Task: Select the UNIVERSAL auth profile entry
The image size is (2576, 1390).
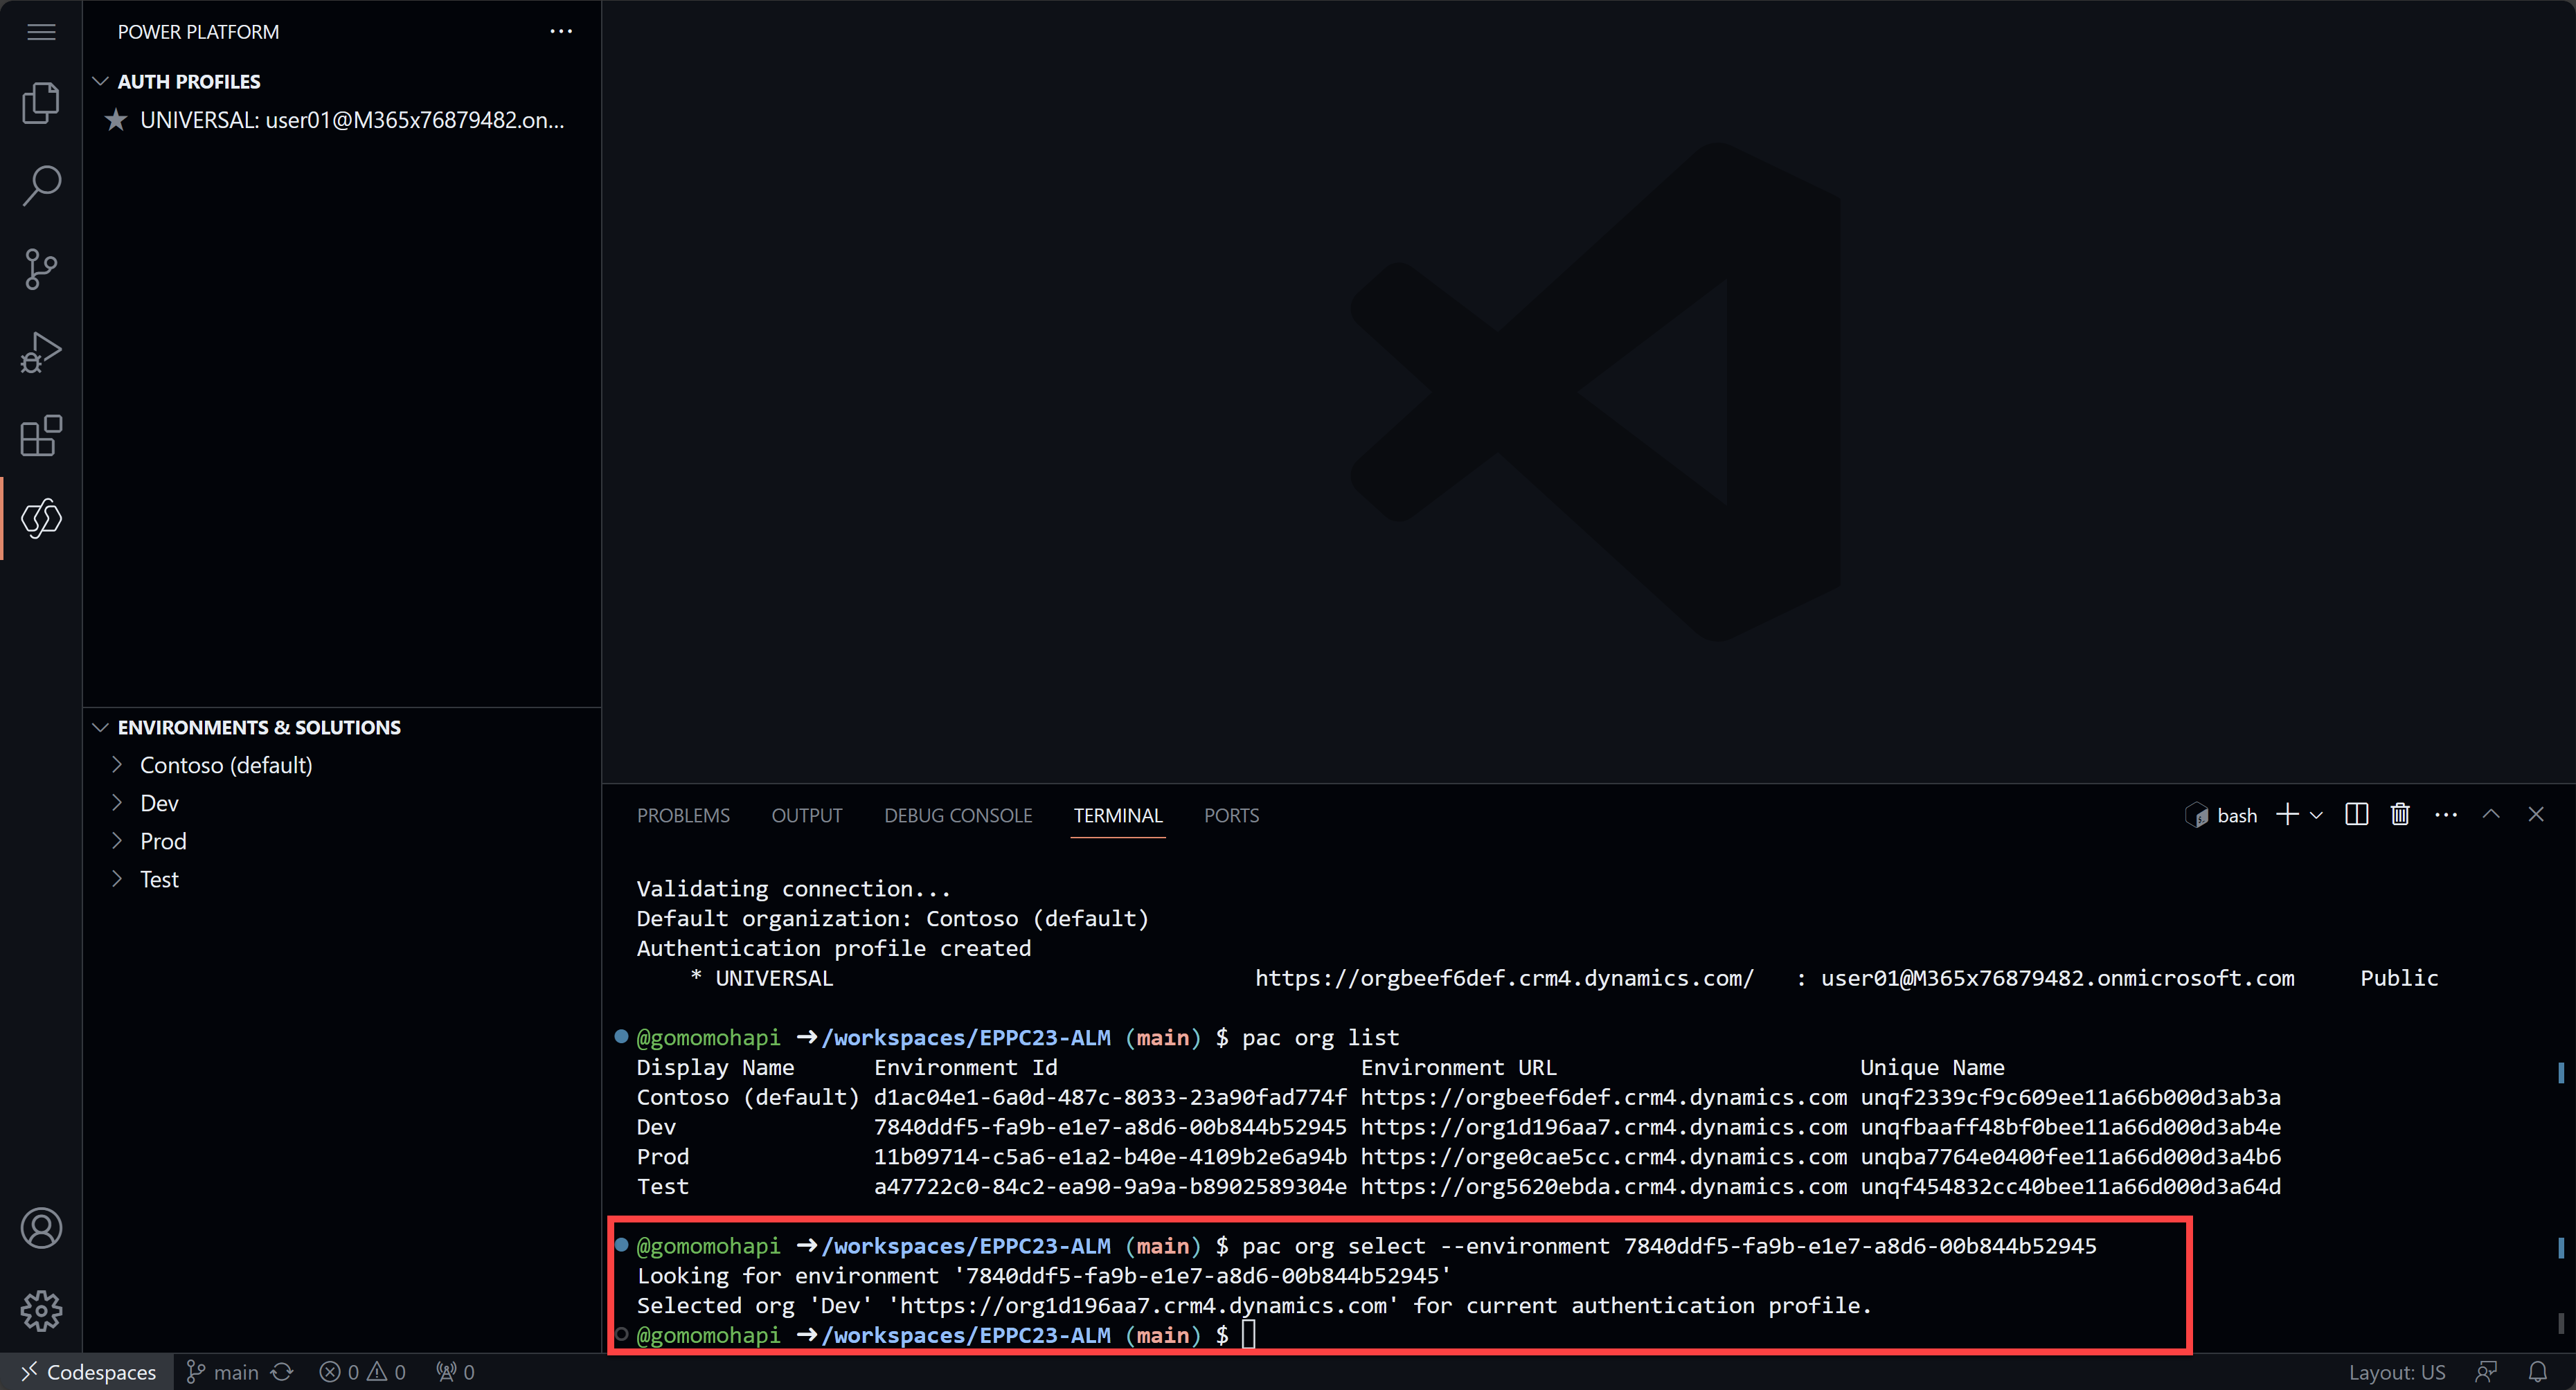Action: (342, 120)
